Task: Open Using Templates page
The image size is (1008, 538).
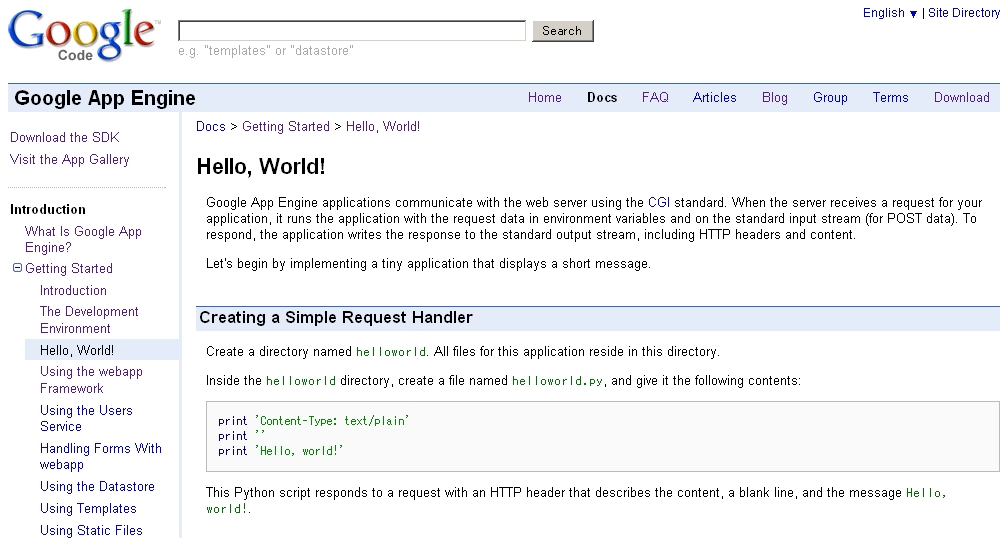Action: 88,508
